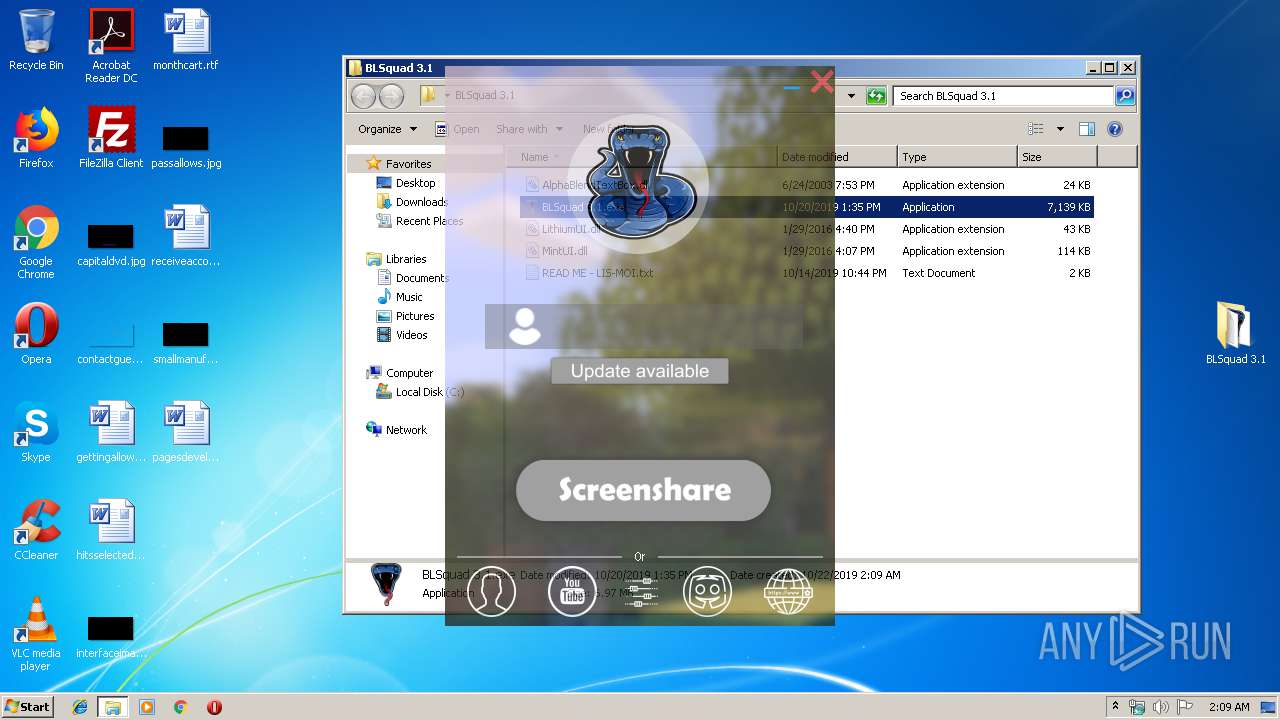Click the Change your view icon
The width and height of the screenshot is (1280, 720).
pos(1036,129)
